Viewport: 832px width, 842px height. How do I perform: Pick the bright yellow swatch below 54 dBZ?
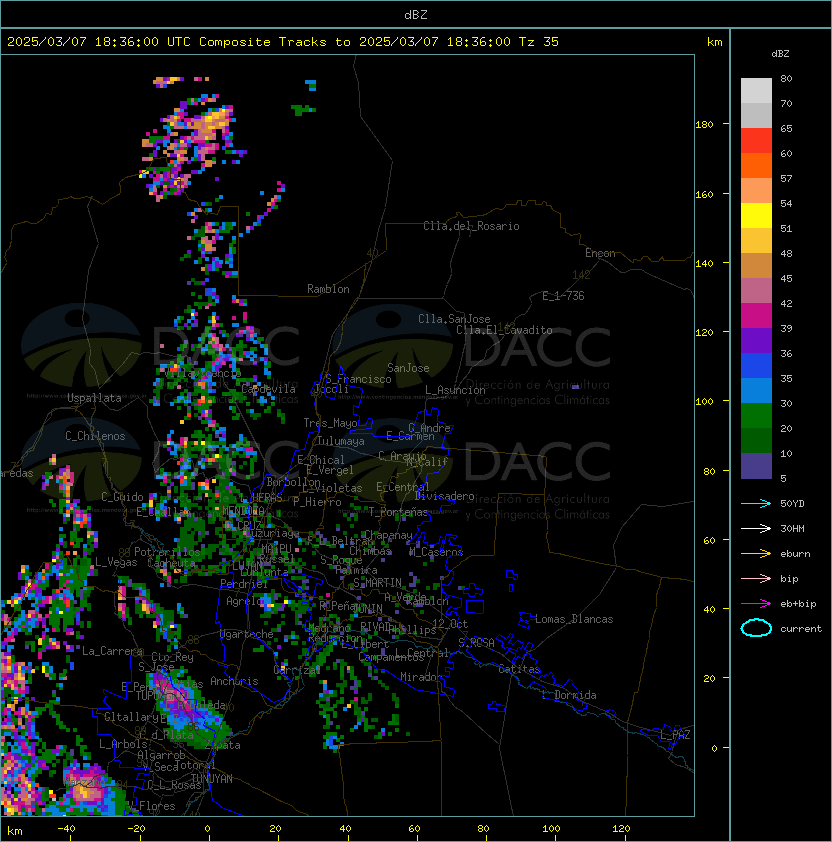coord(756,215)
